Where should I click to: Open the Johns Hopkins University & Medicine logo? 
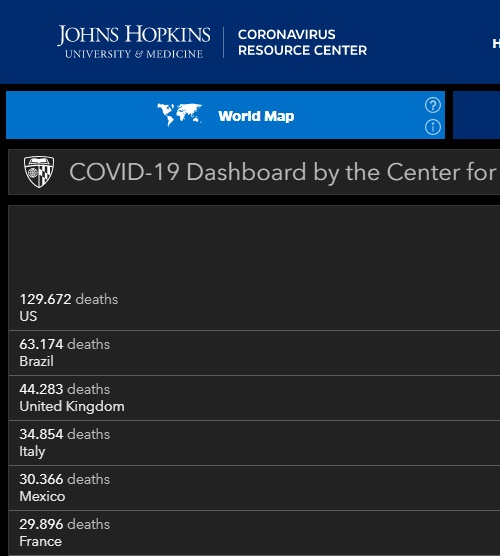(134, 42)
